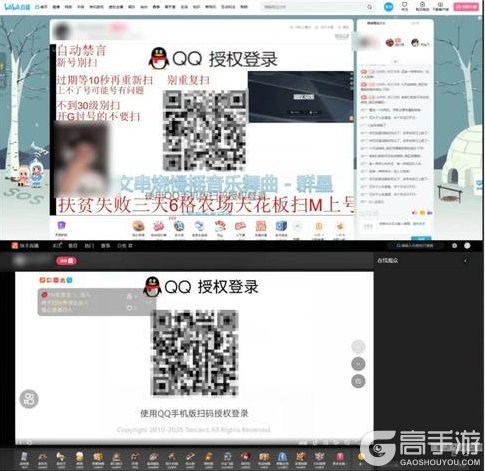Select the headphones gift in Kuaishou gift bar
This screenshot has width=485, height=471.
227,456
